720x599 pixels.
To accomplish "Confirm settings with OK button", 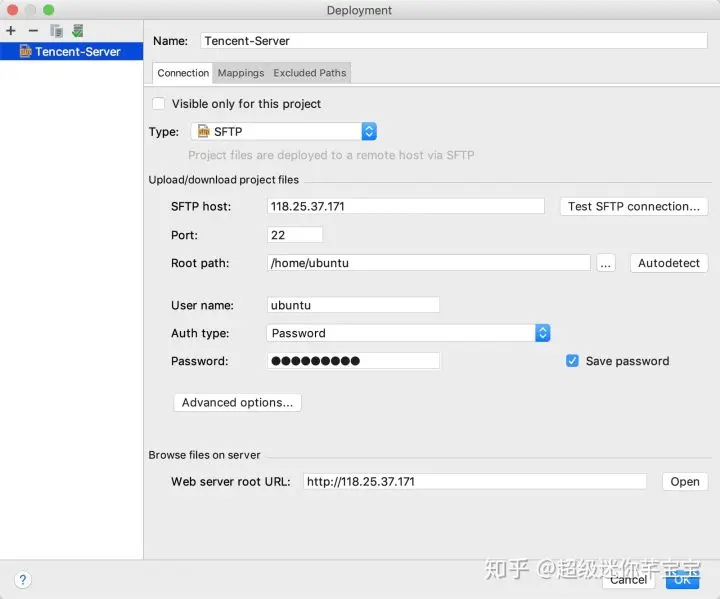I will [x=682, y=580].
